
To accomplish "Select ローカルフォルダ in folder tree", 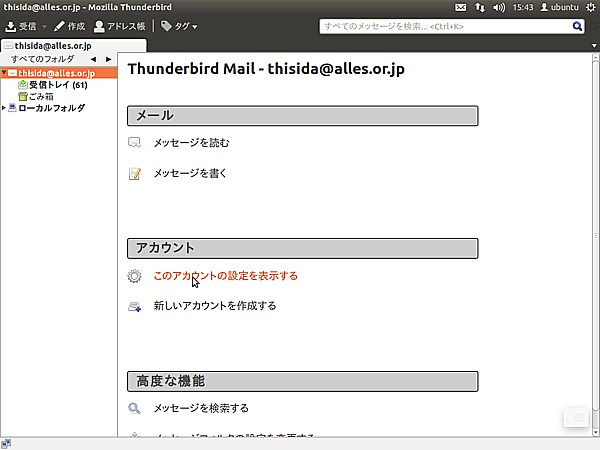I will [x=47, y=108].
